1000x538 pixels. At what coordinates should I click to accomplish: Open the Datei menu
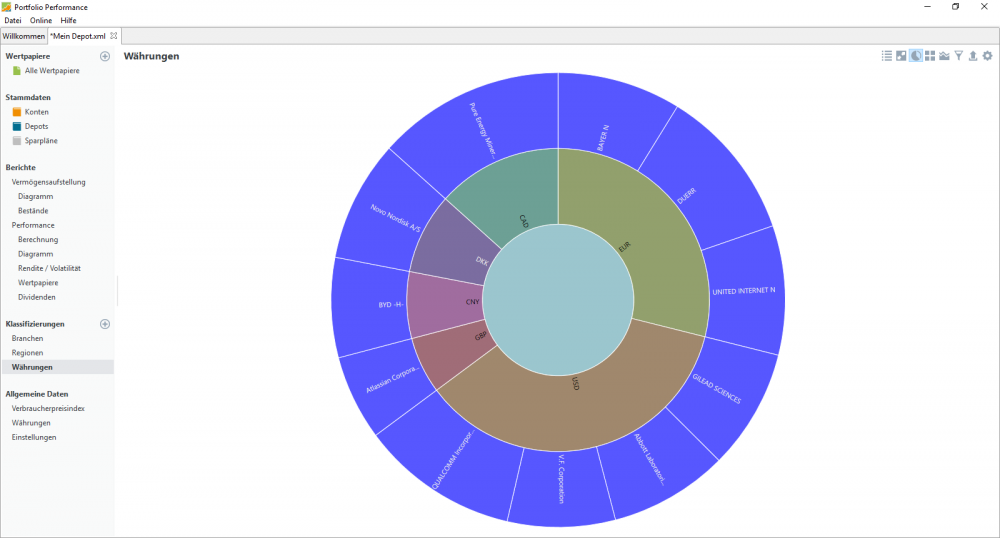coord(13,20)
